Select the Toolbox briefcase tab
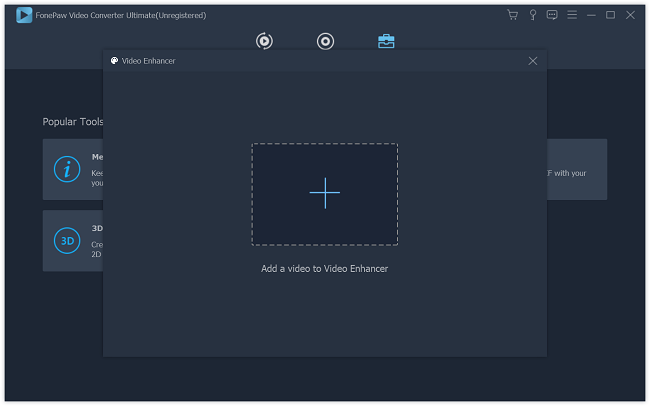 coord(386,41)
